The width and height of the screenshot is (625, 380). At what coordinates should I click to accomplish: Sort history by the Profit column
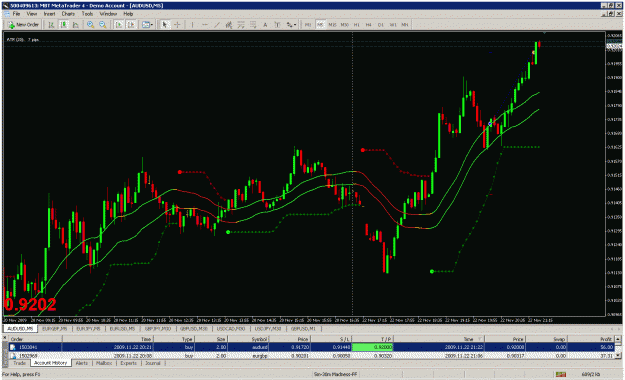(x=591, y=339)
